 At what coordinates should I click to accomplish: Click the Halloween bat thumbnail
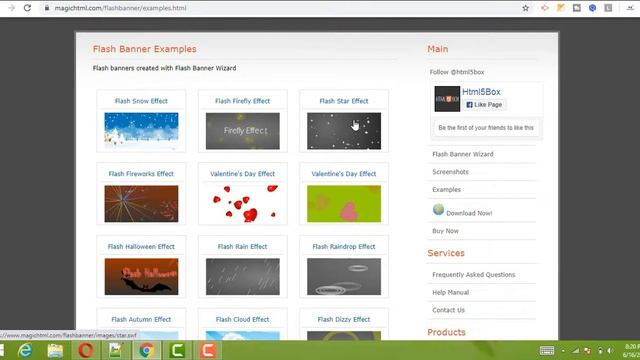(141, 276)
